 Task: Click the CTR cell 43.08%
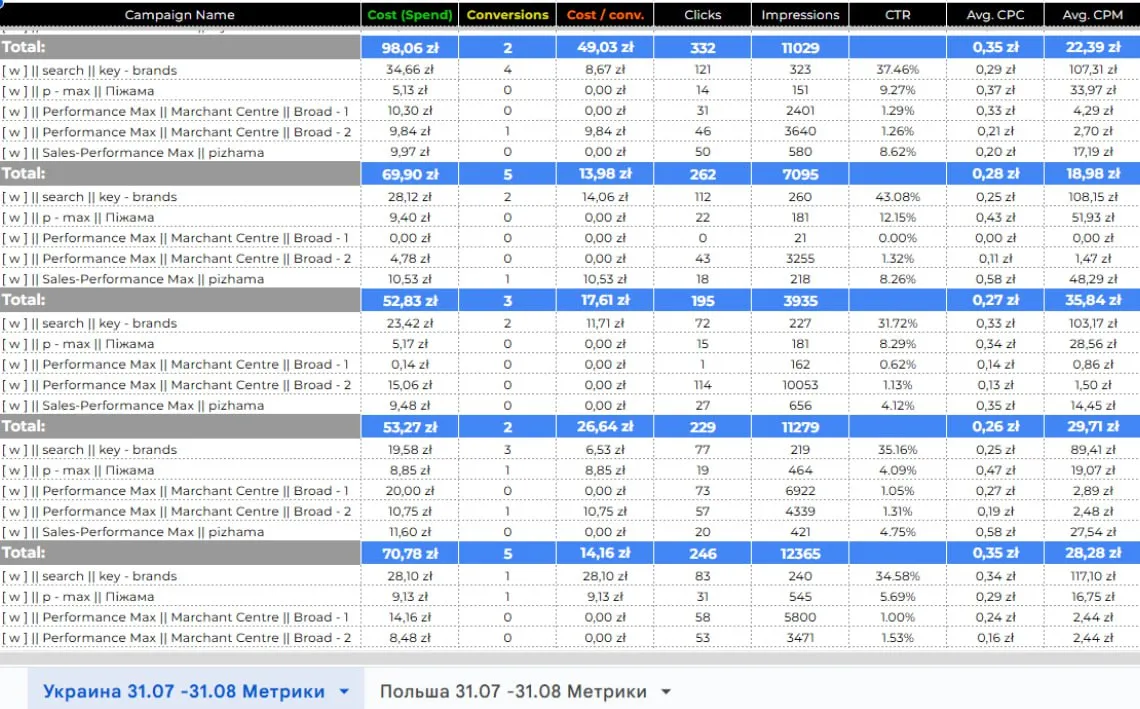[x=898, y=196]
